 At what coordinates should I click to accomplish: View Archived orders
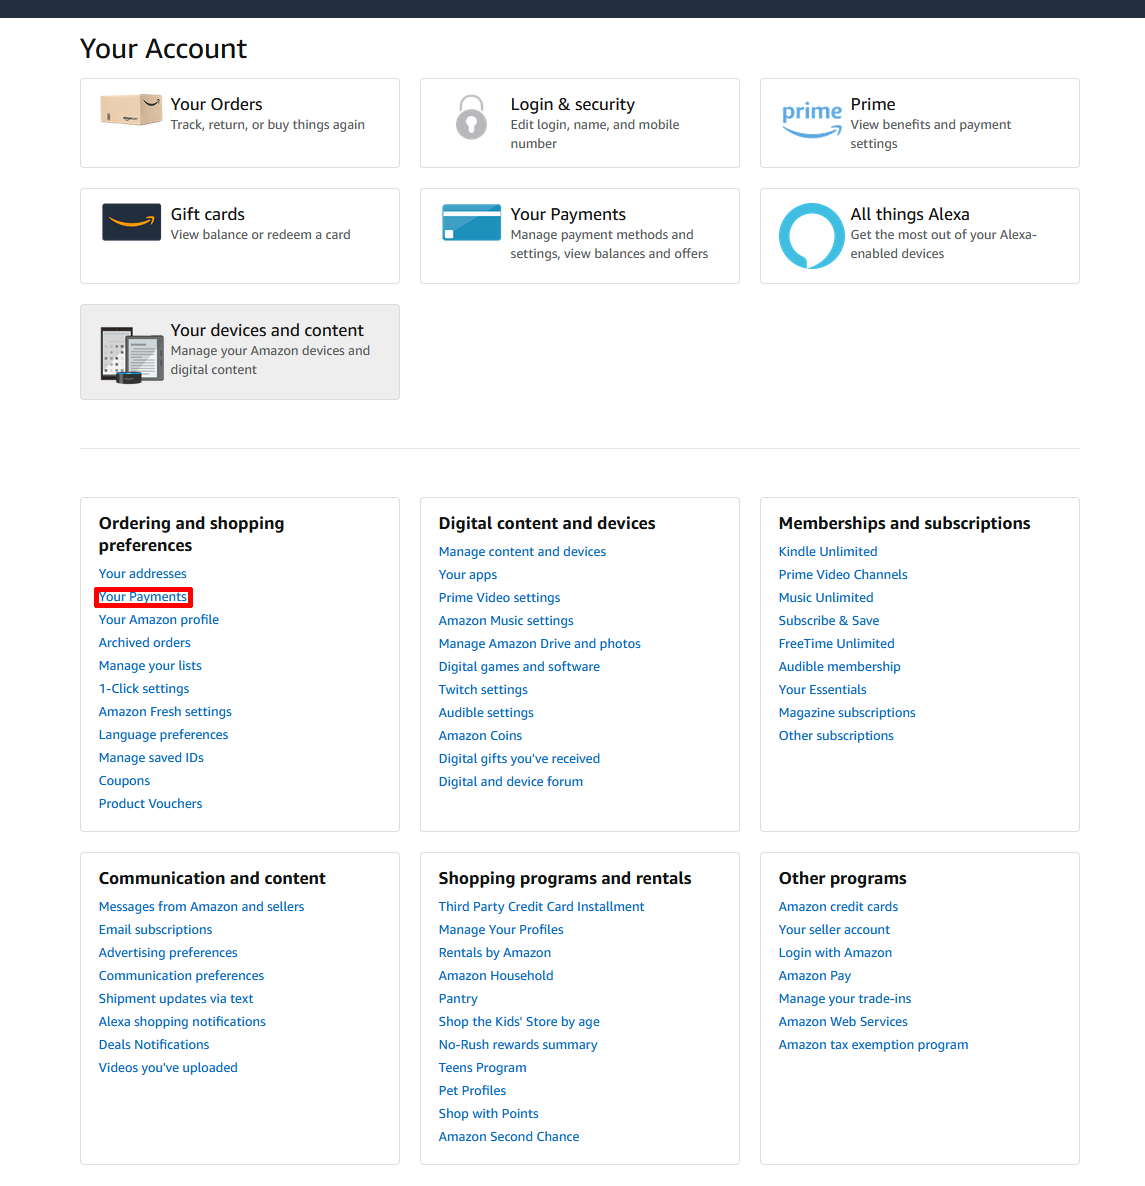144,642
